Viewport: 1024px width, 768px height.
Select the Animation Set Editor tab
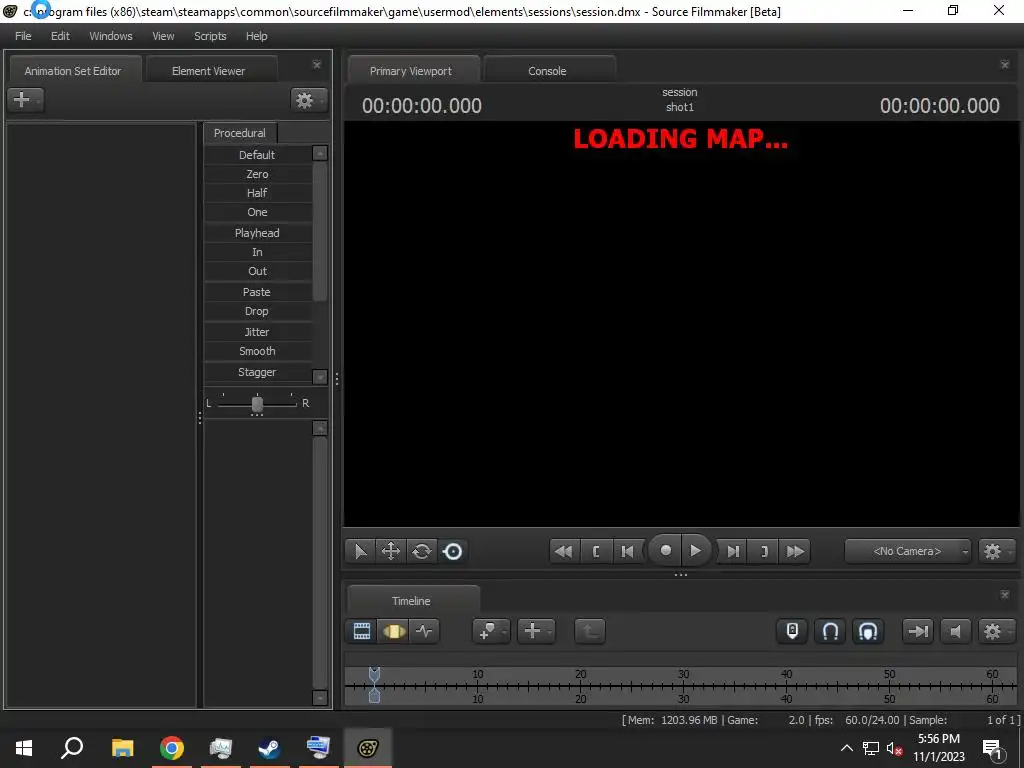73,71
